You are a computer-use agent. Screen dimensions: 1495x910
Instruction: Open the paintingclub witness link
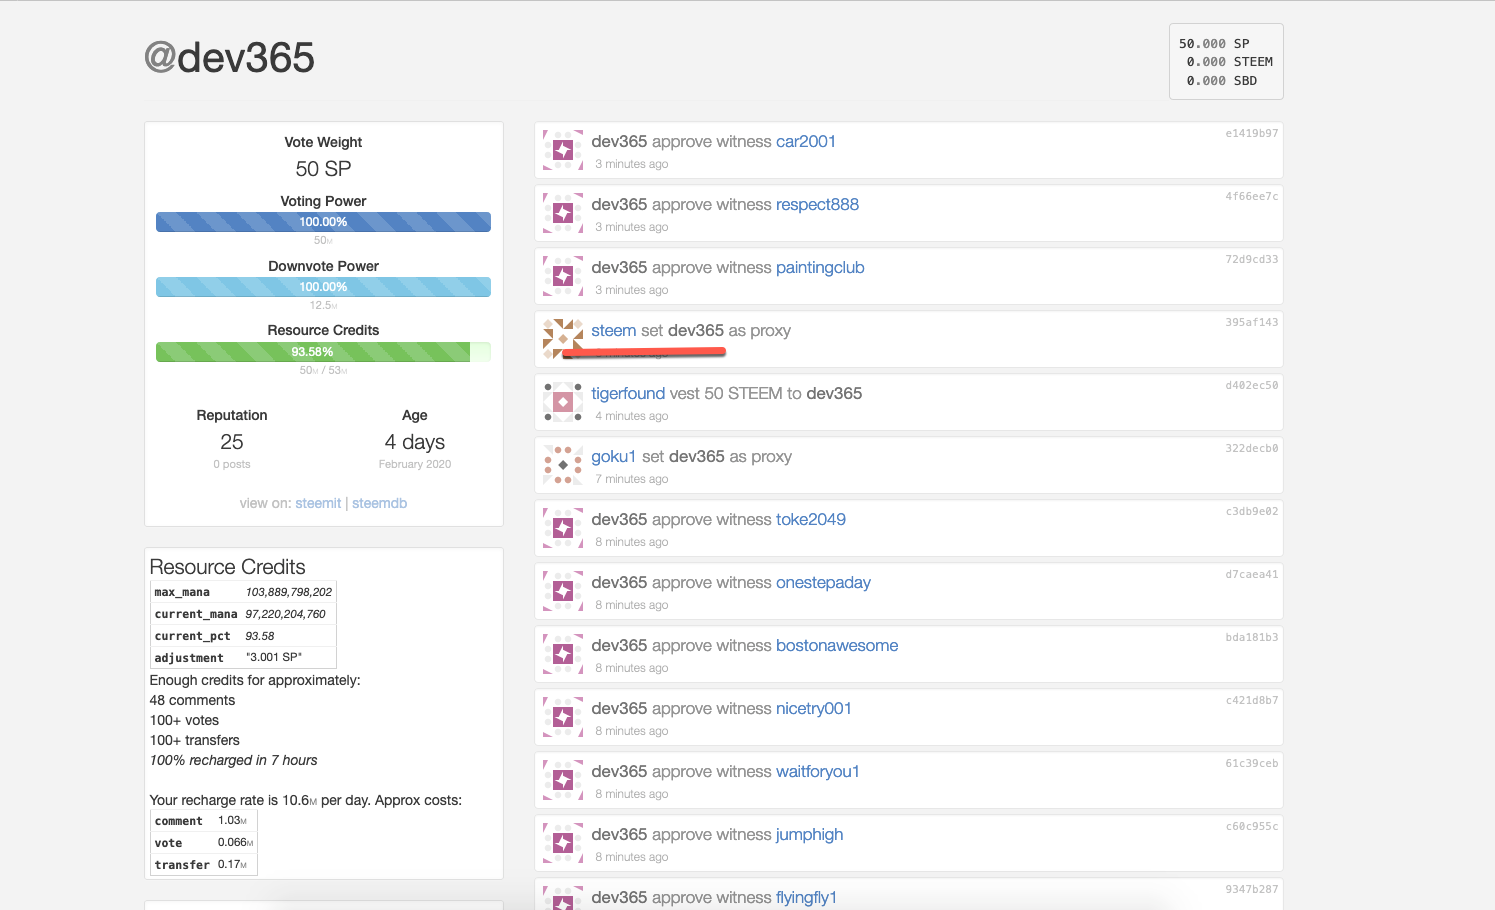819,268
